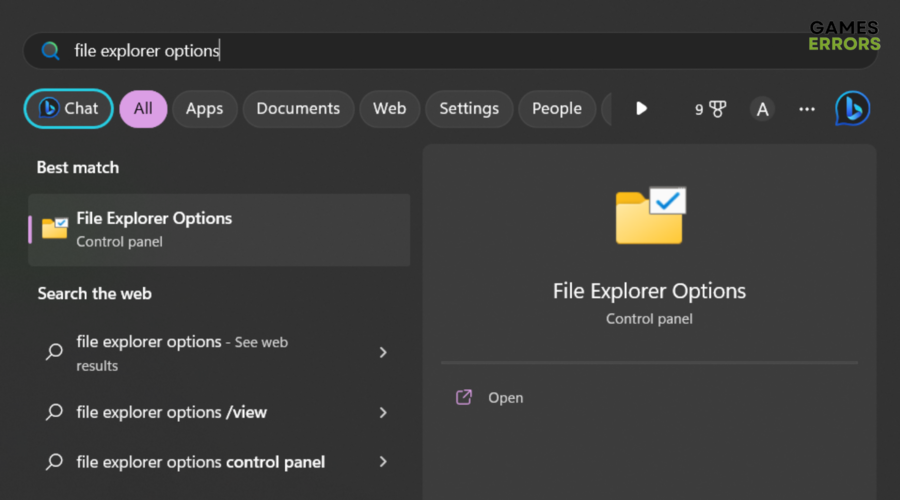Select the File Explorer Options best match result

[x=218, y=229]
